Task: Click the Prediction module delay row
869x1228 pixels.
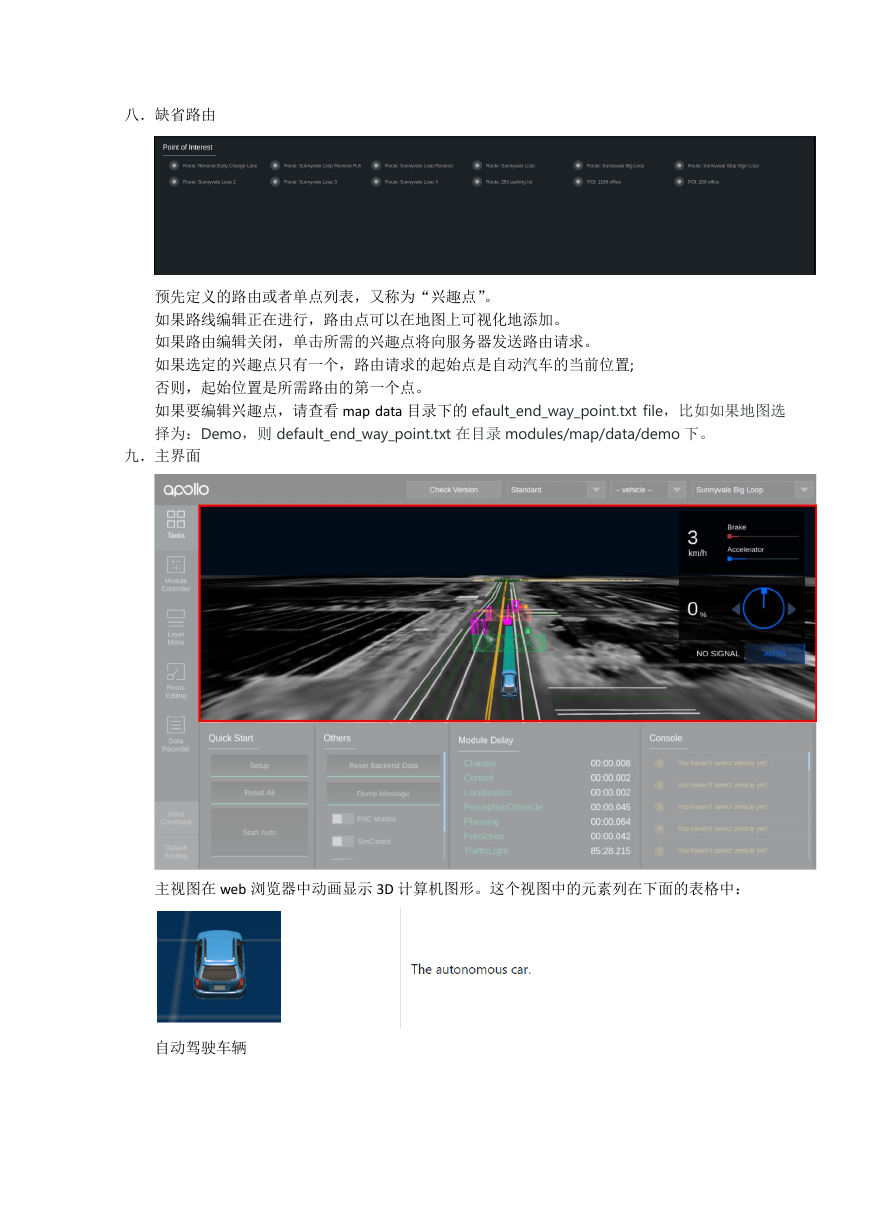Action: click(x=547, y=836)
